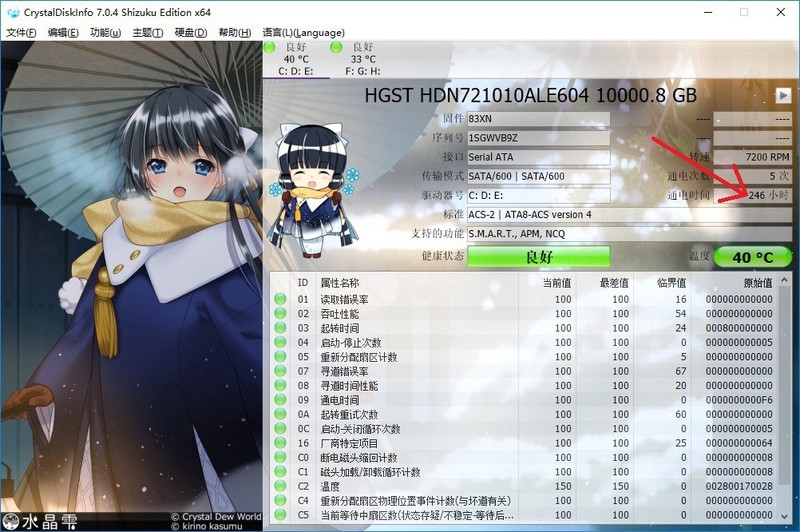800x532 pixels.
Task: Select the 通电时间 attribute row name
Action: tap(340, 400)
